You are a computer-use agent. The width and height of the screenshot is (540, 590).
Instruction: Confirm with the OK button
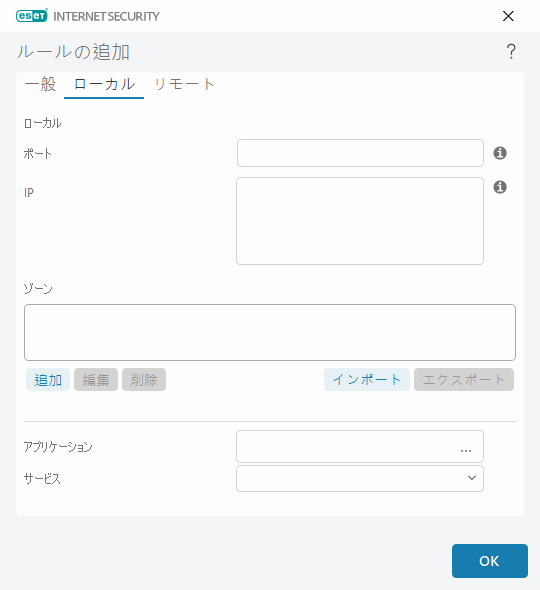490,561
